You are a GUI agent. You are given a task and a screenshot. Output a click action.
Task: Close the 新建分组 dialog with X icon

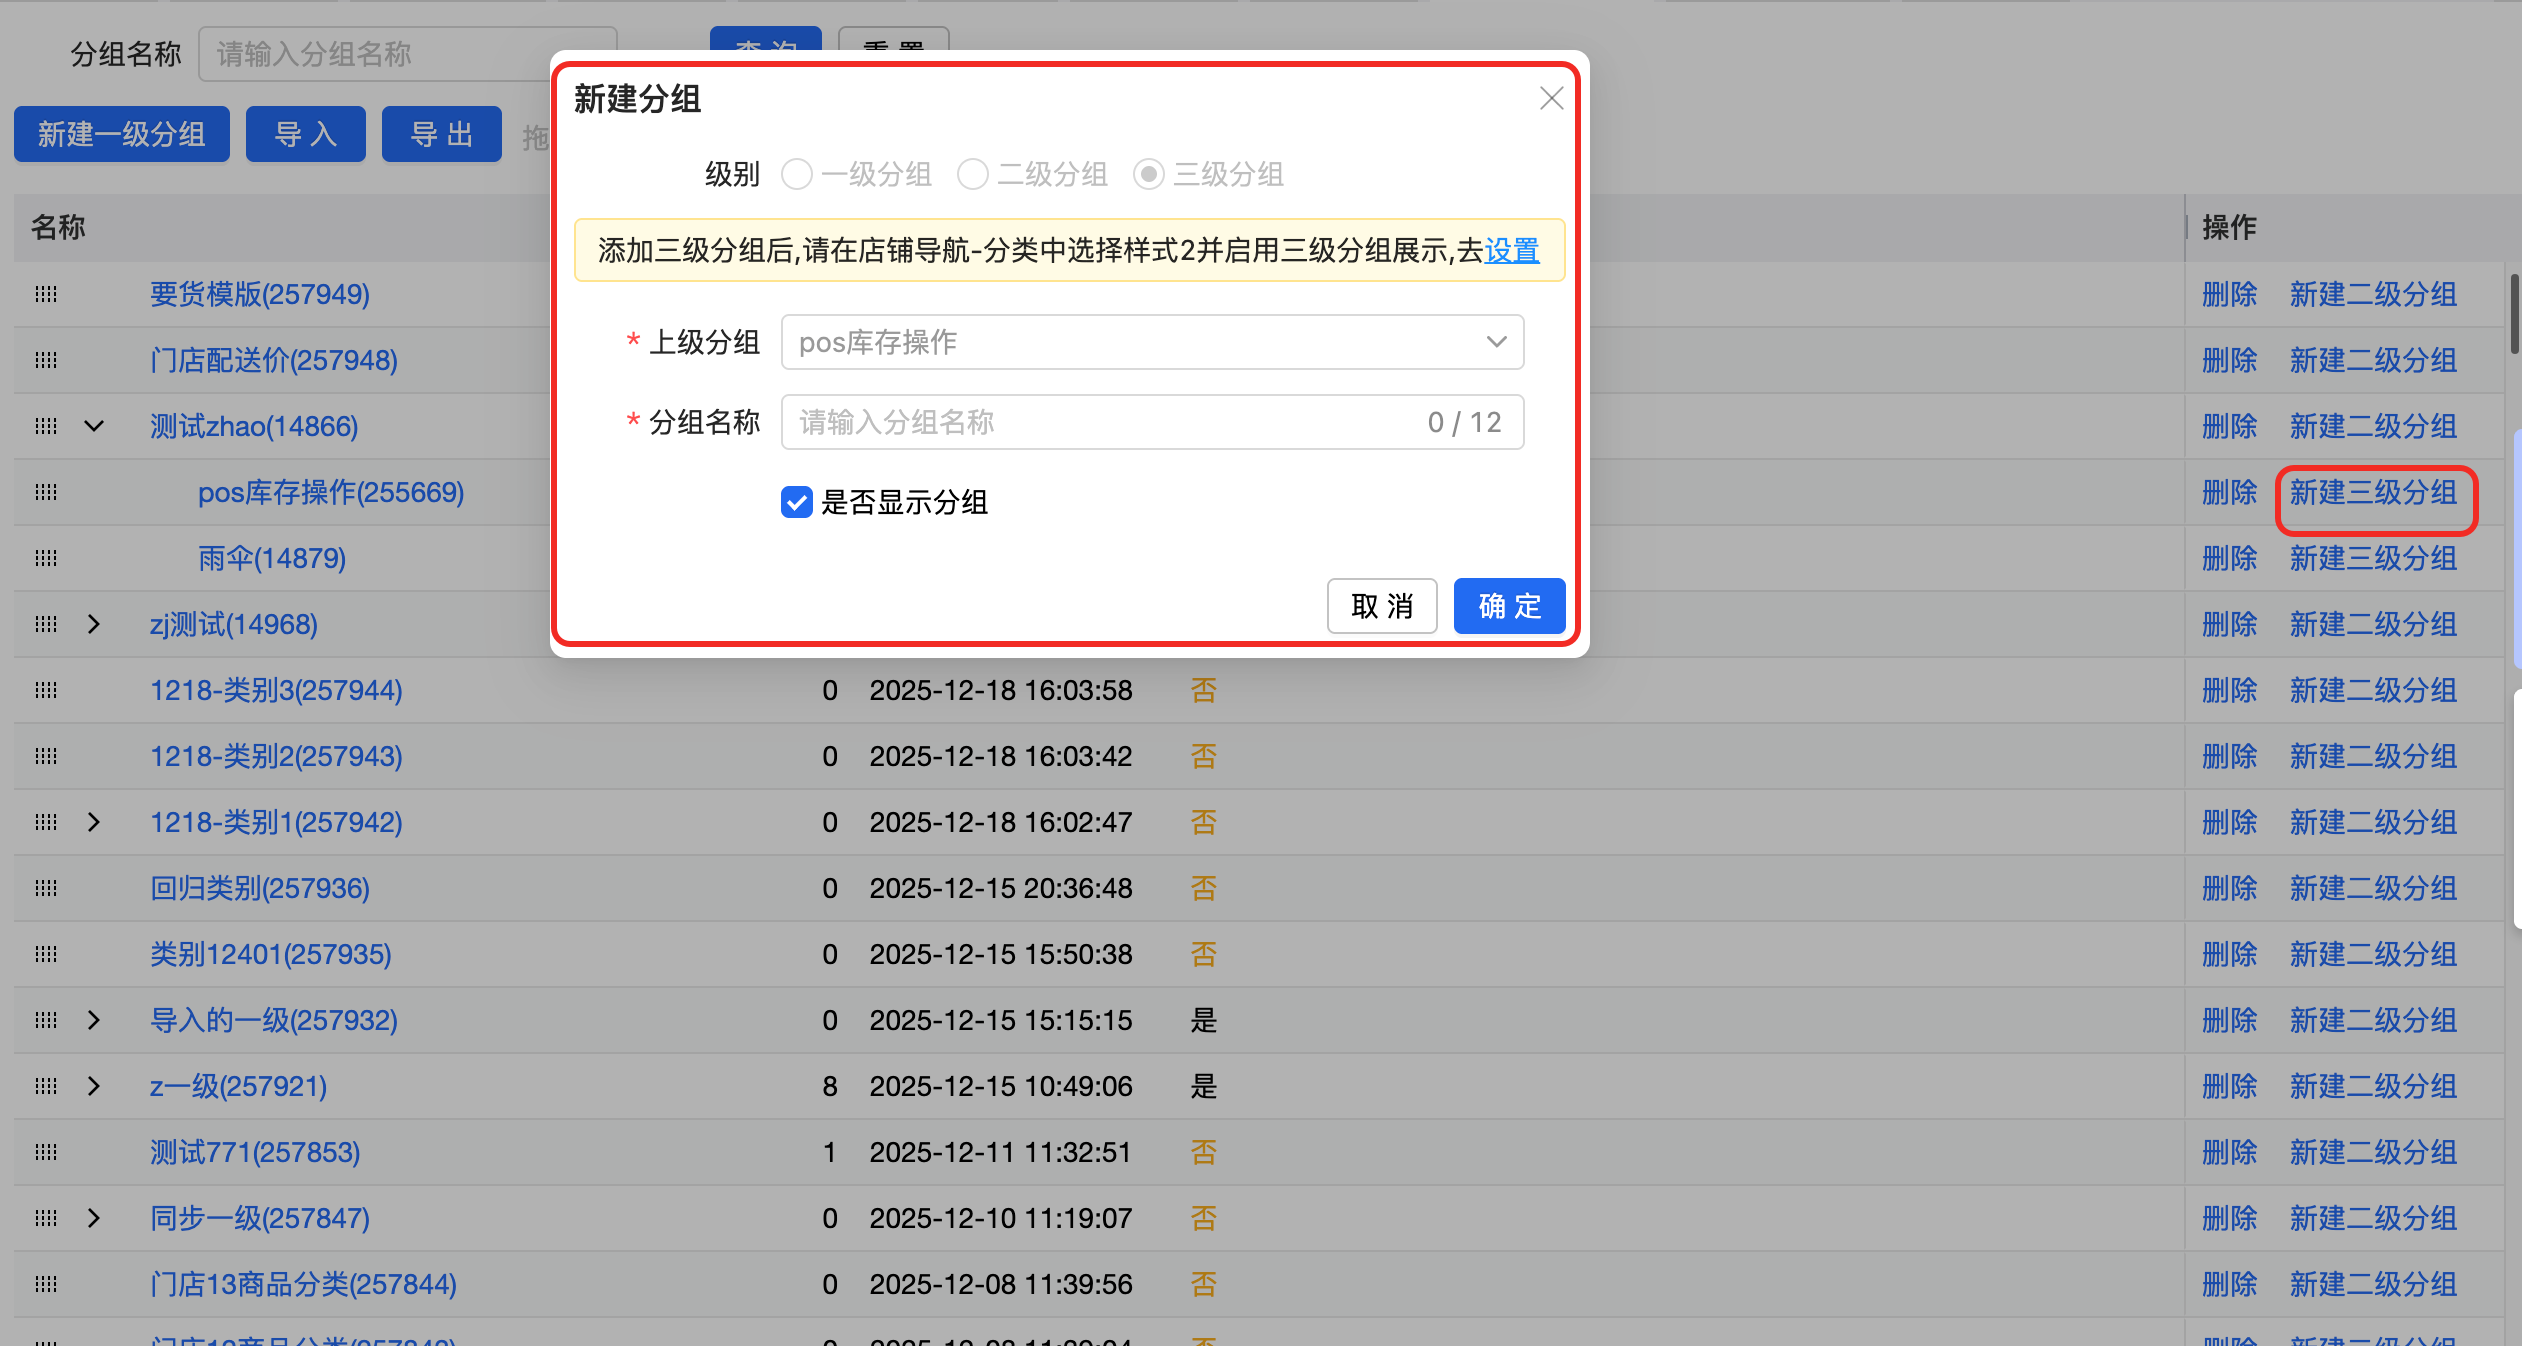click(1551, 98)
